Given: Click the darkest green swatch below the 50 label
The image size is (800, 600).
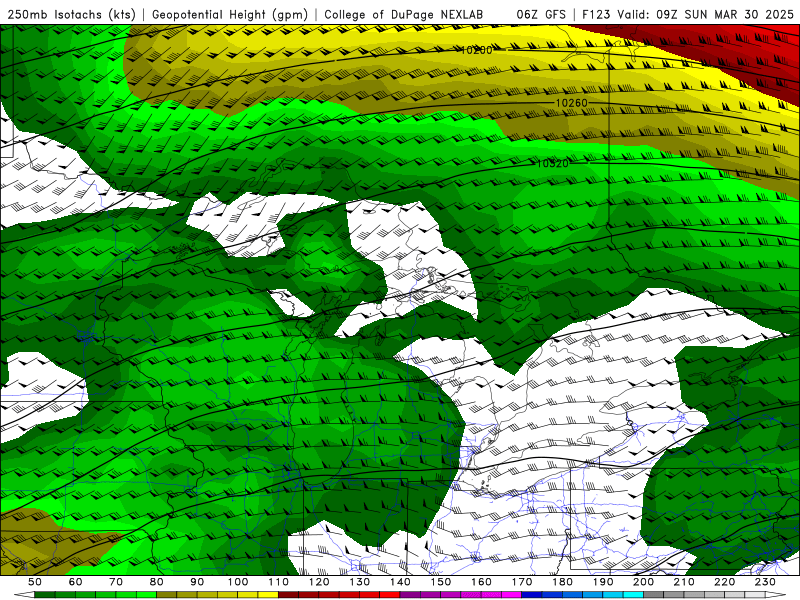Looking at the screenshot, I should [45, 595].
